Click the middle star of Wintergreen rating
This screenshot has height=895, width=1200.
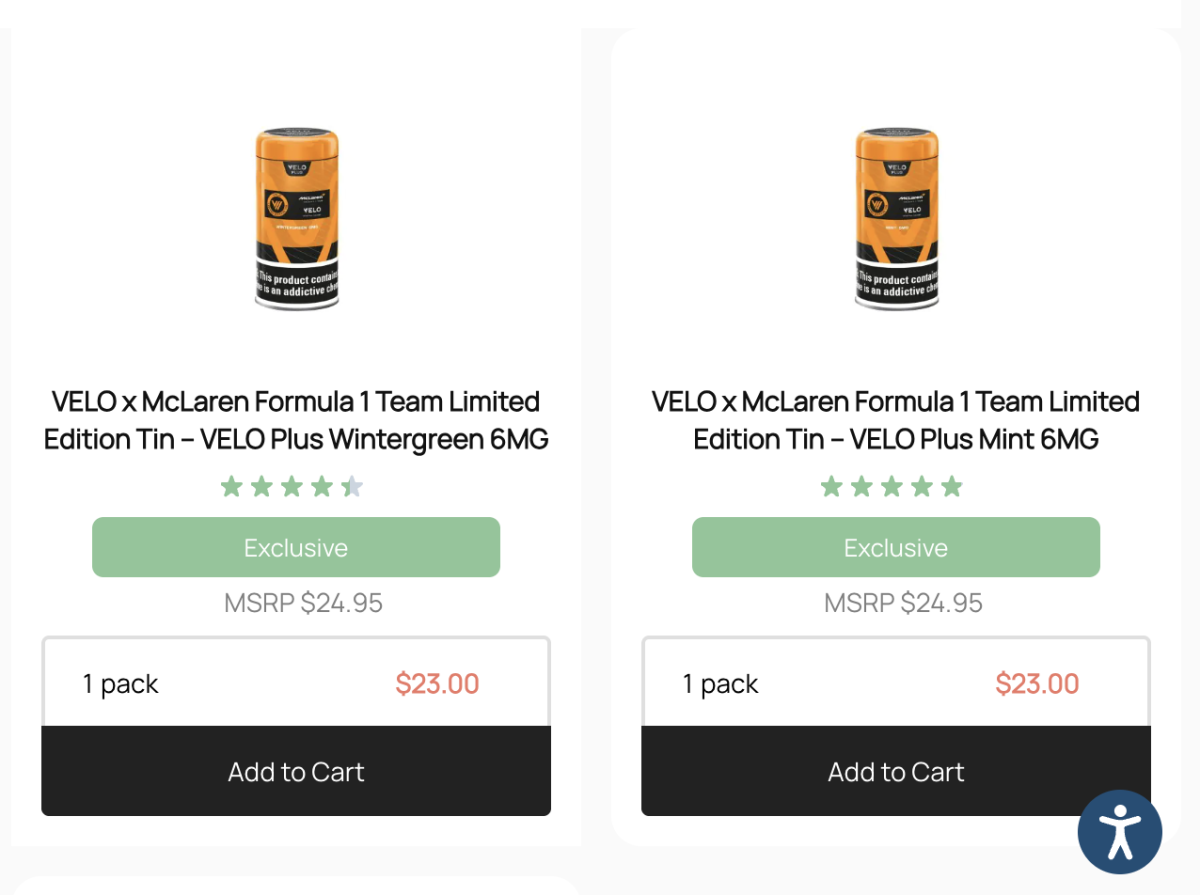click(x=292, y=487)
